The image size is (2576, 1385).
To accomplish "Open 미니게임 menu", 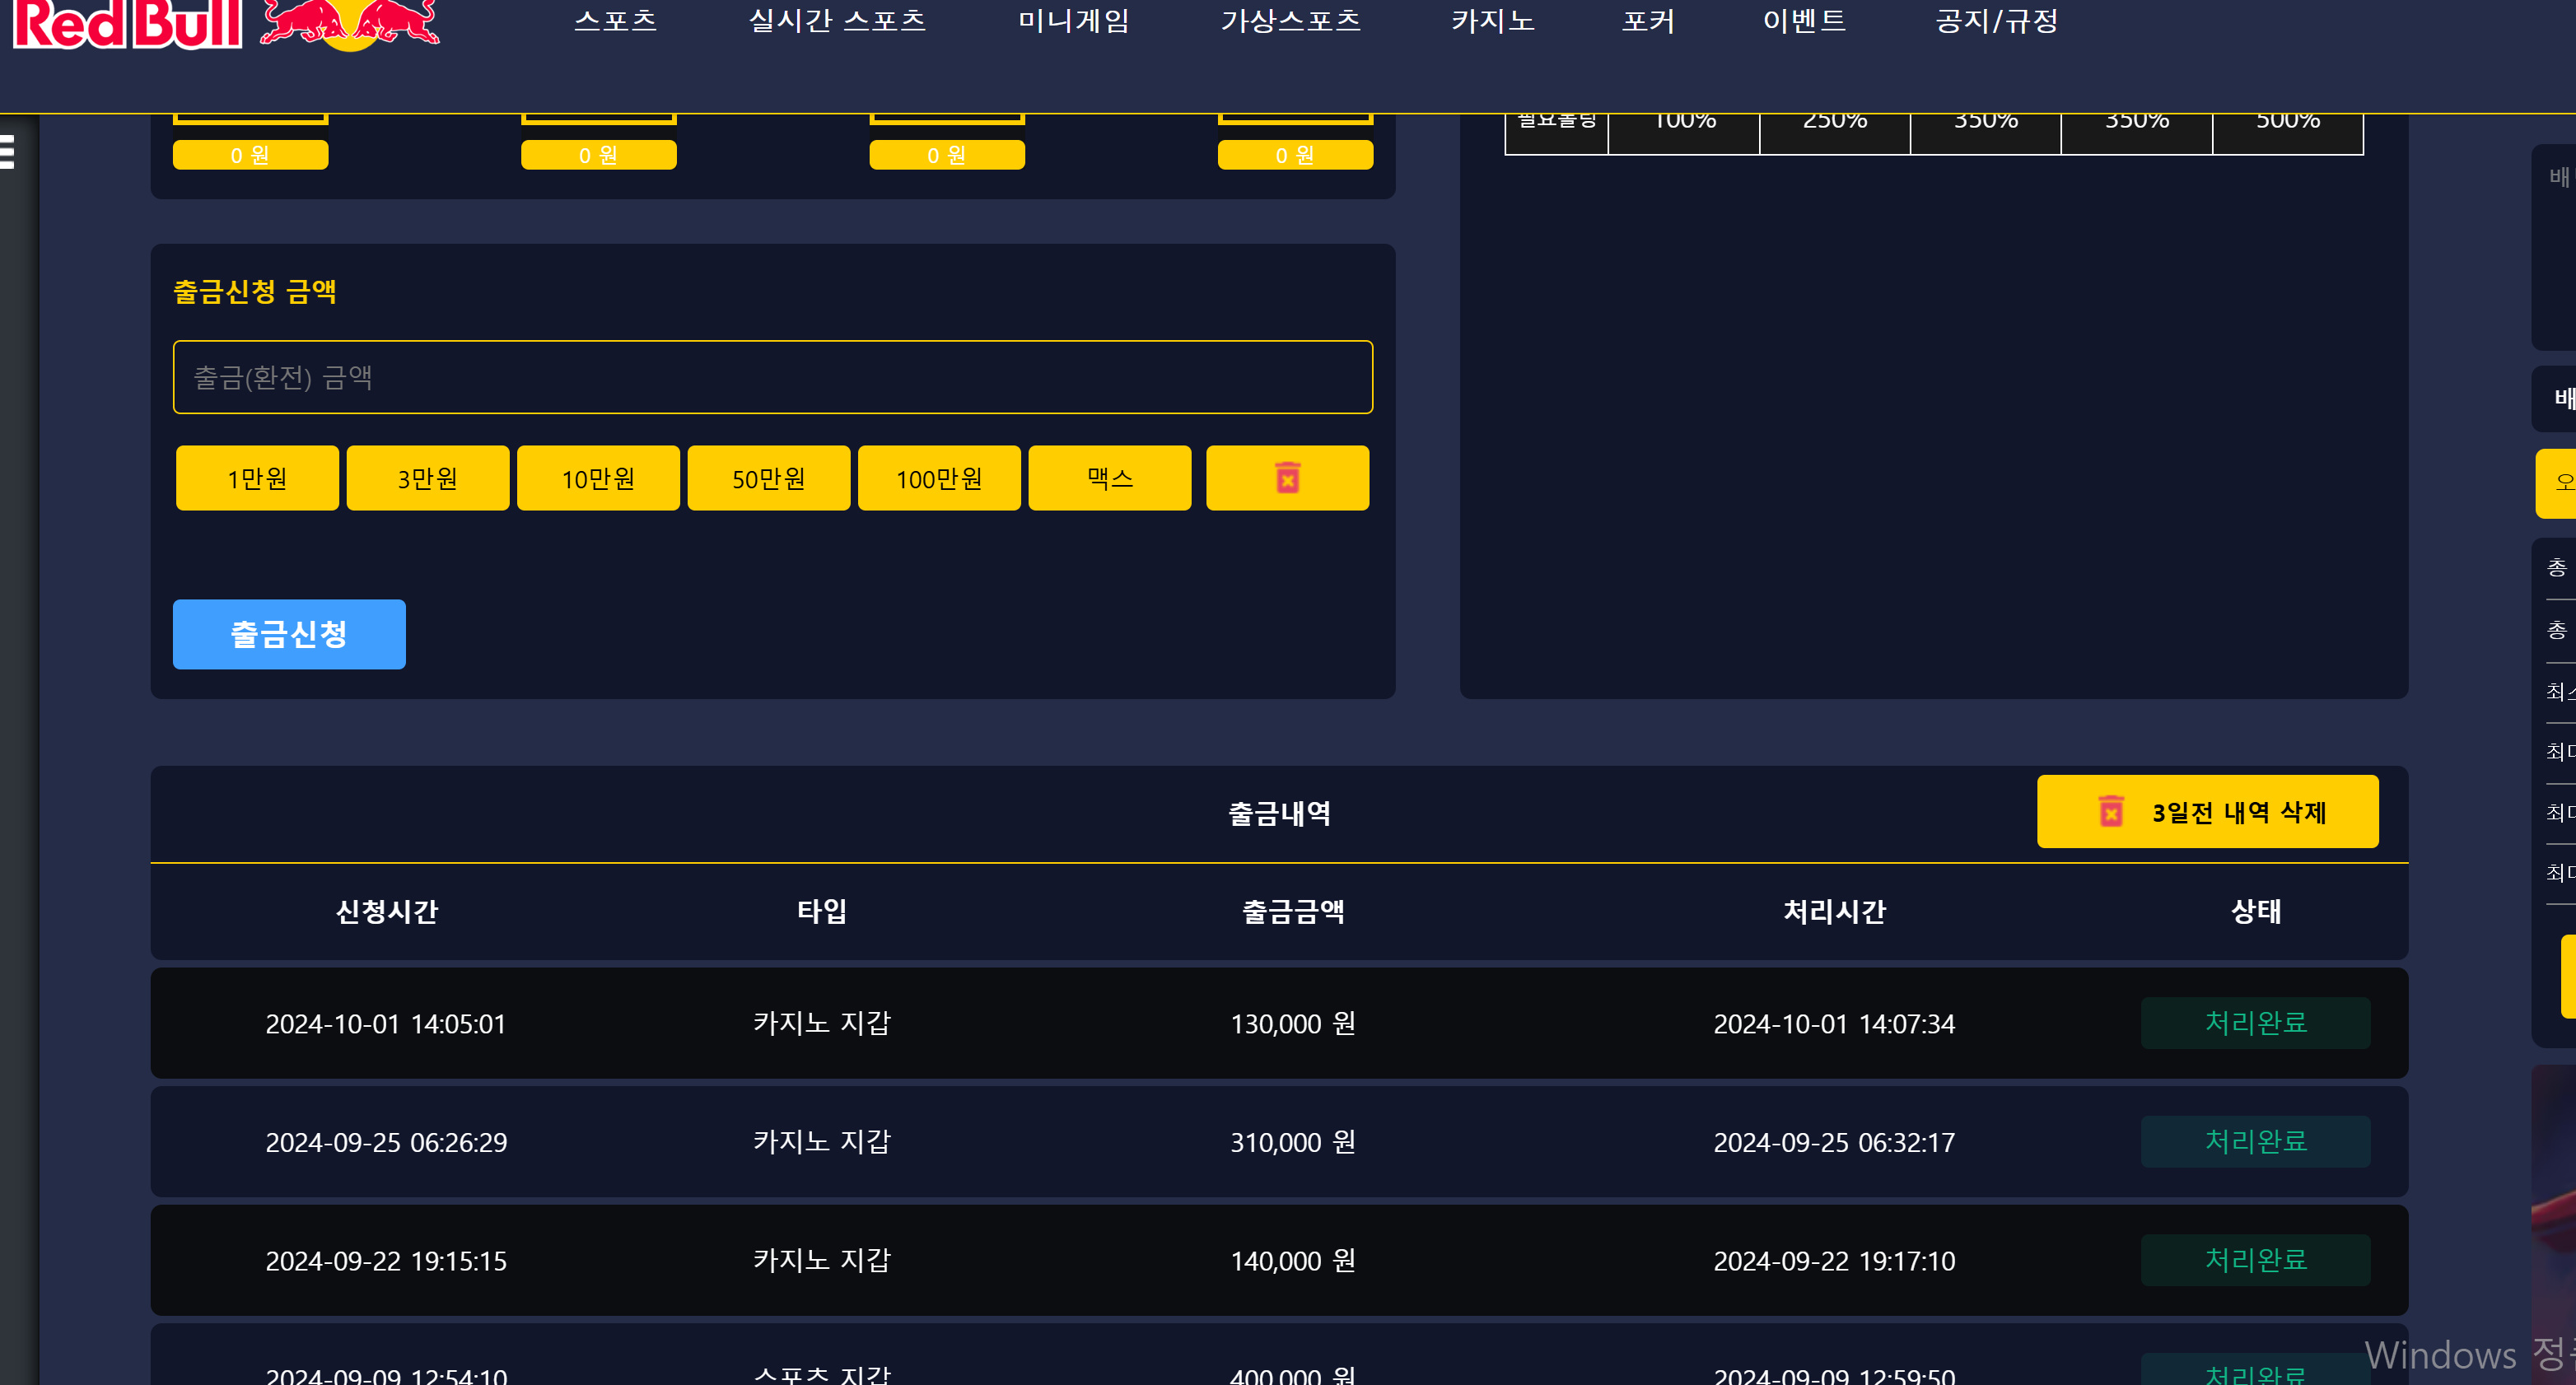I will click(1073, 21).
